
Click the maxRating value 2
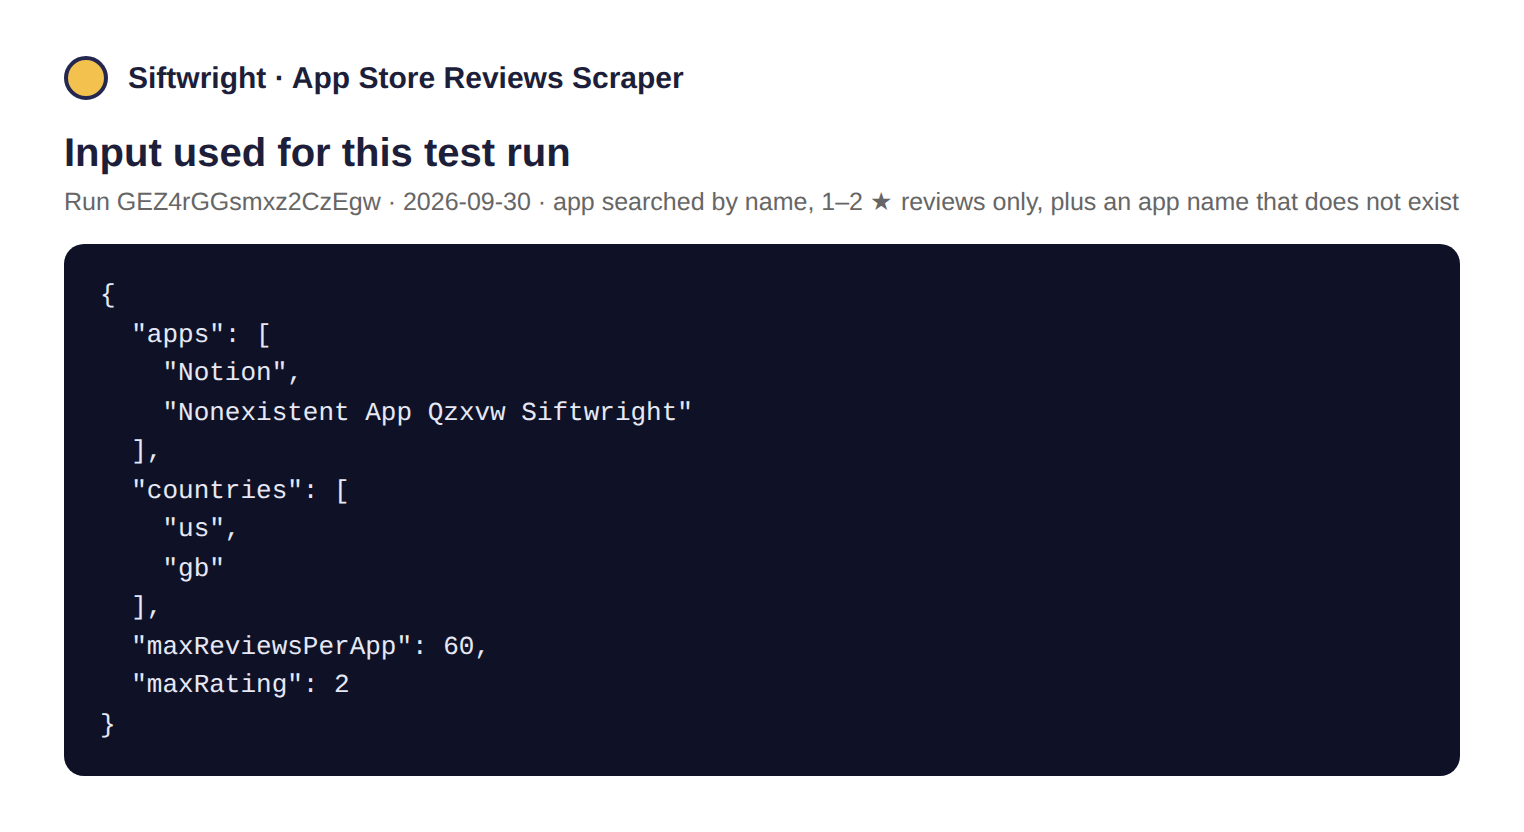coord(342,684)
